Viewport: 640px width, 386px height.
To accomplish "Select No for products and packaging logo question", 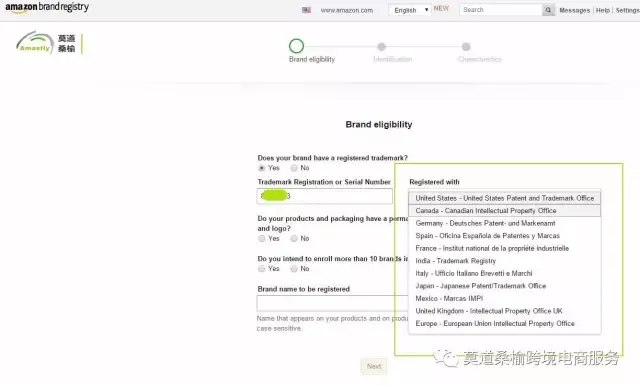I will pyautogui.click(x=294, y=239).
